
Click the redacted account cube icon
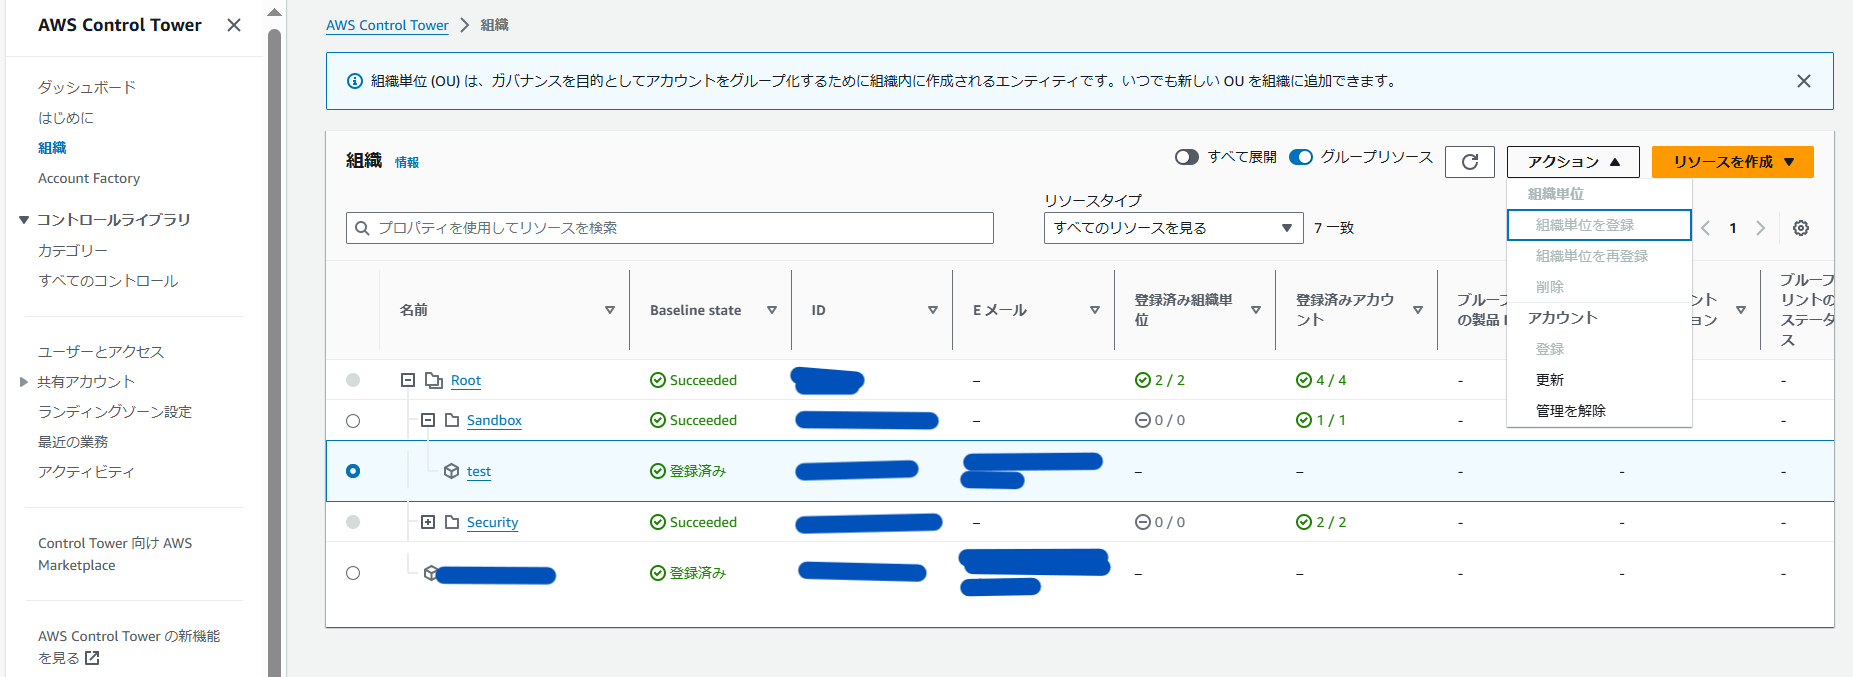coord(430,573)
